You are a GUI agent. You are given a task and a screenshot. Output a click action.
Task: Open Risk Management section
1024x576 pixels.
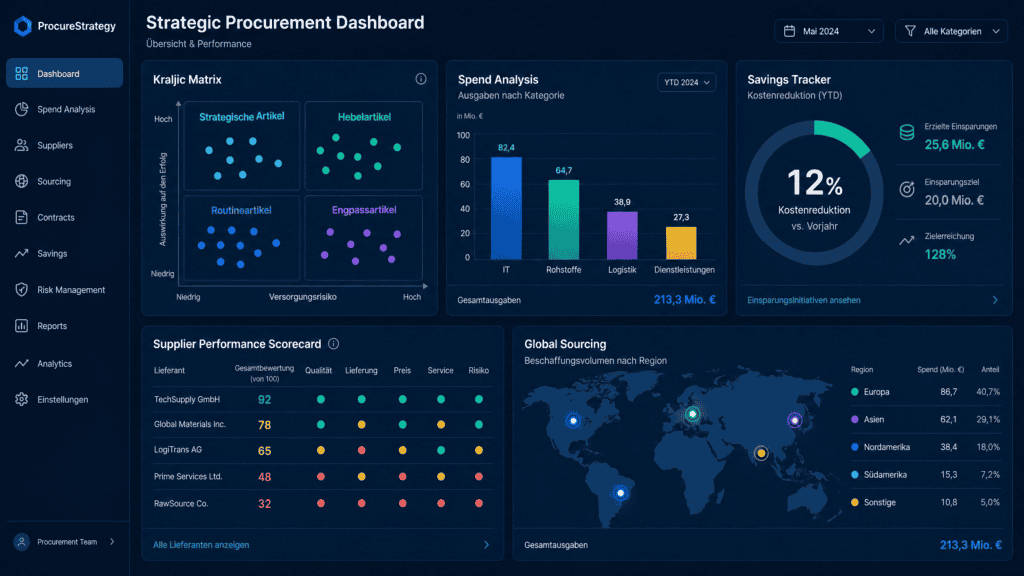[65, 289]
